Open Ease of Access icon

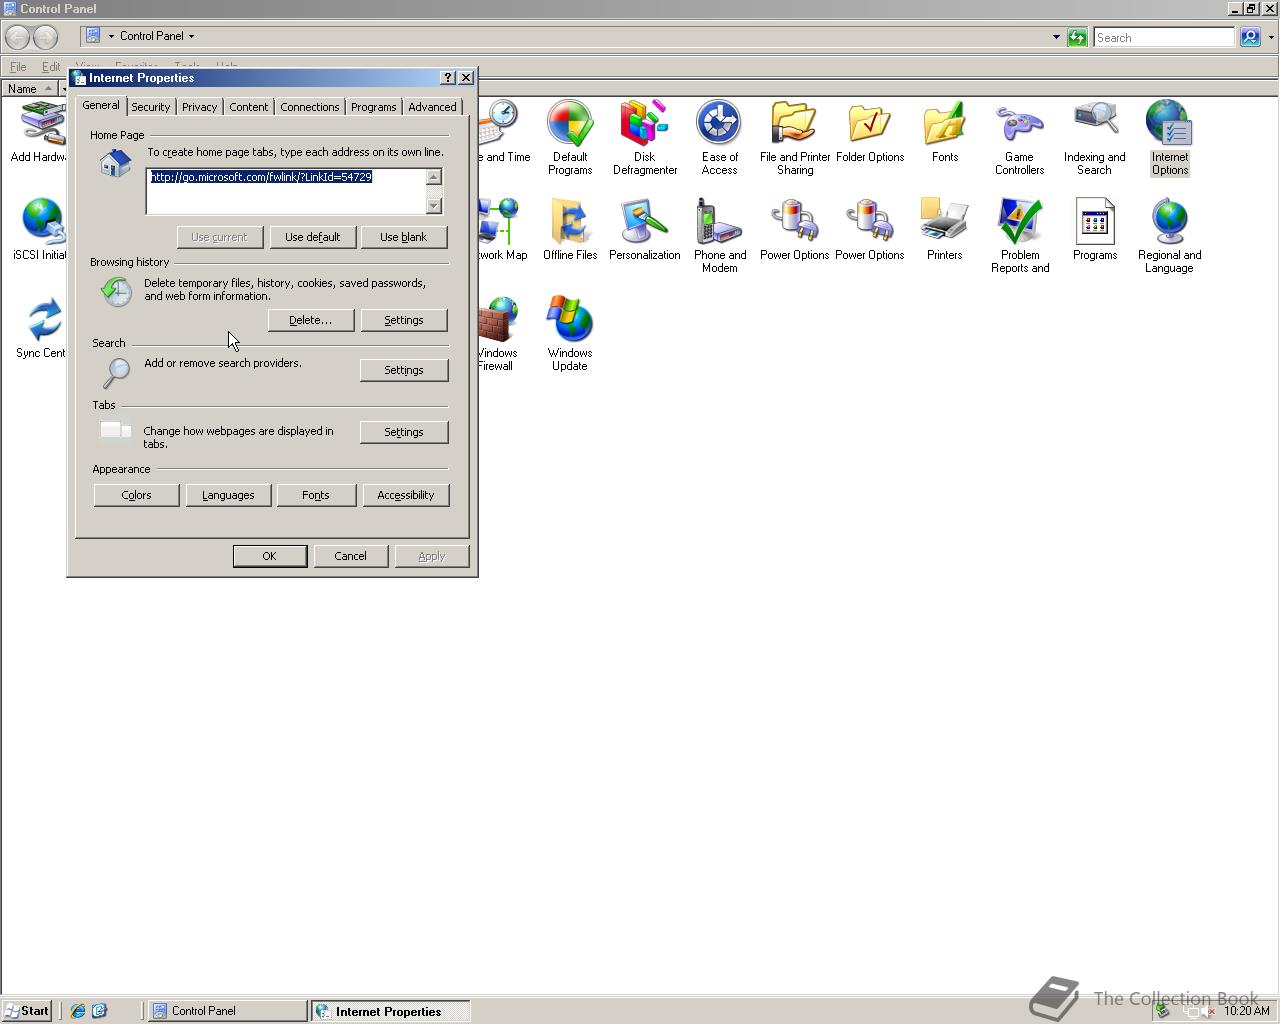tap(719, 137)
